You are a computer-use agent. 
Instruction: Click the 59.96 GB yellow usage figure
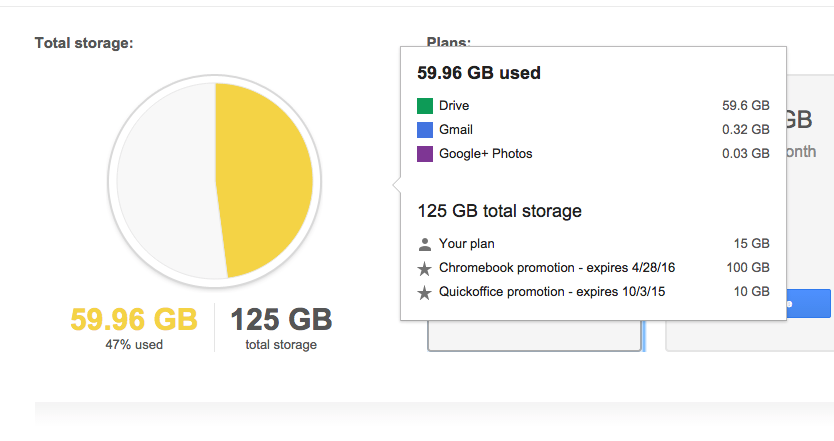point(134,320)
